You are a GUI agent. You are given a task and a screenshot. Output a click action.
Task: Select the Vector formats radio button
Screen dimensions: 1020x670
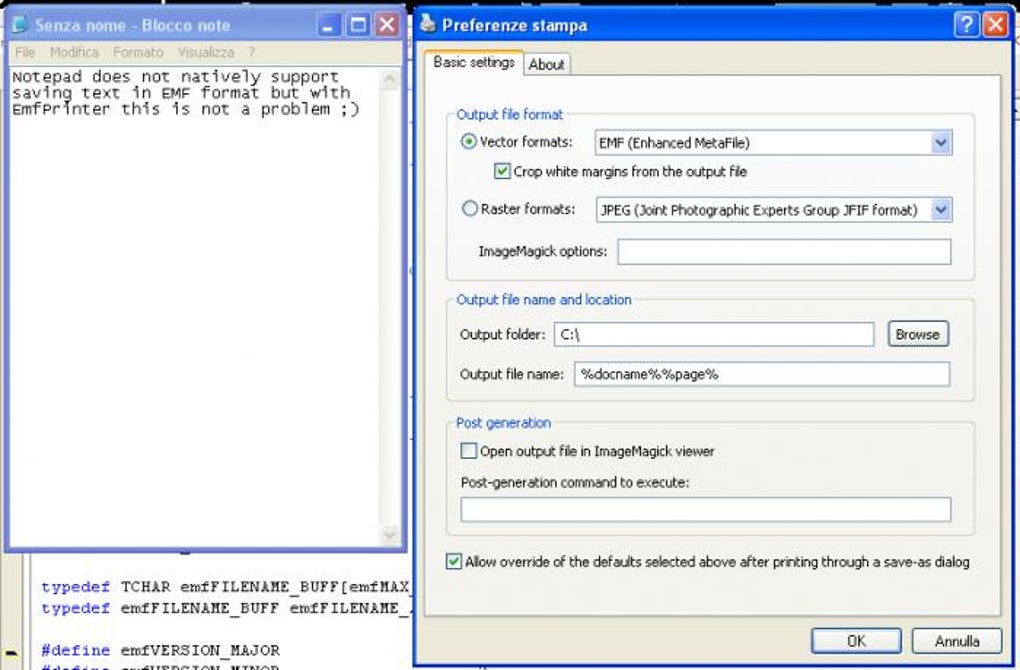[468, 141]
